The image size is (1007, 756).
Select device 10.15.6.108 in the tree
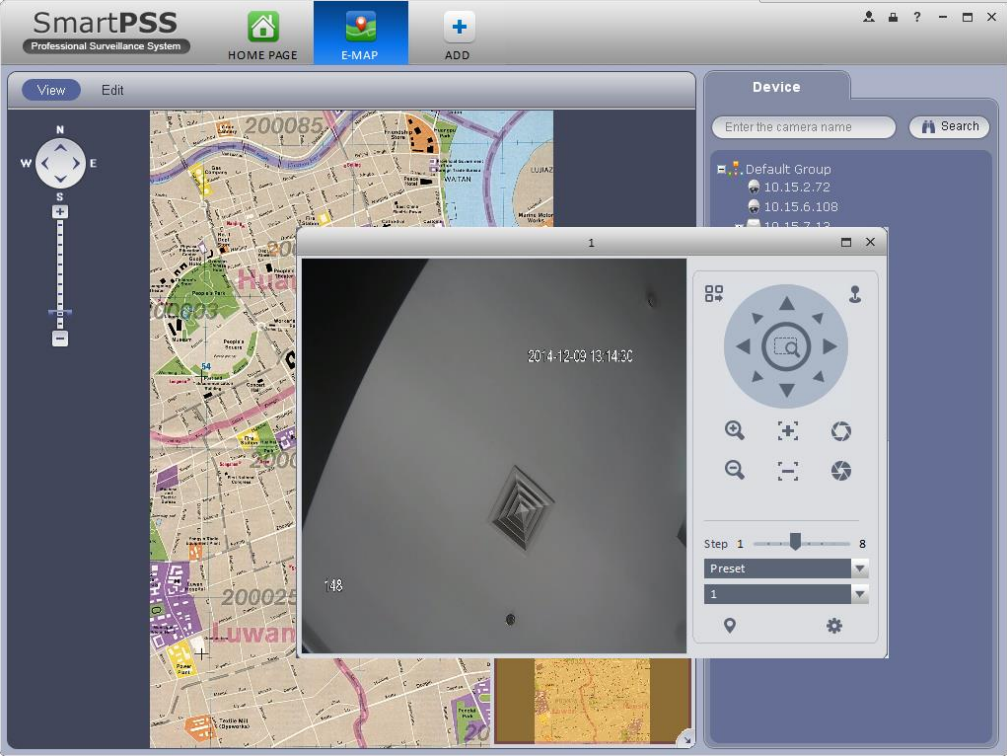click(800, 207)
